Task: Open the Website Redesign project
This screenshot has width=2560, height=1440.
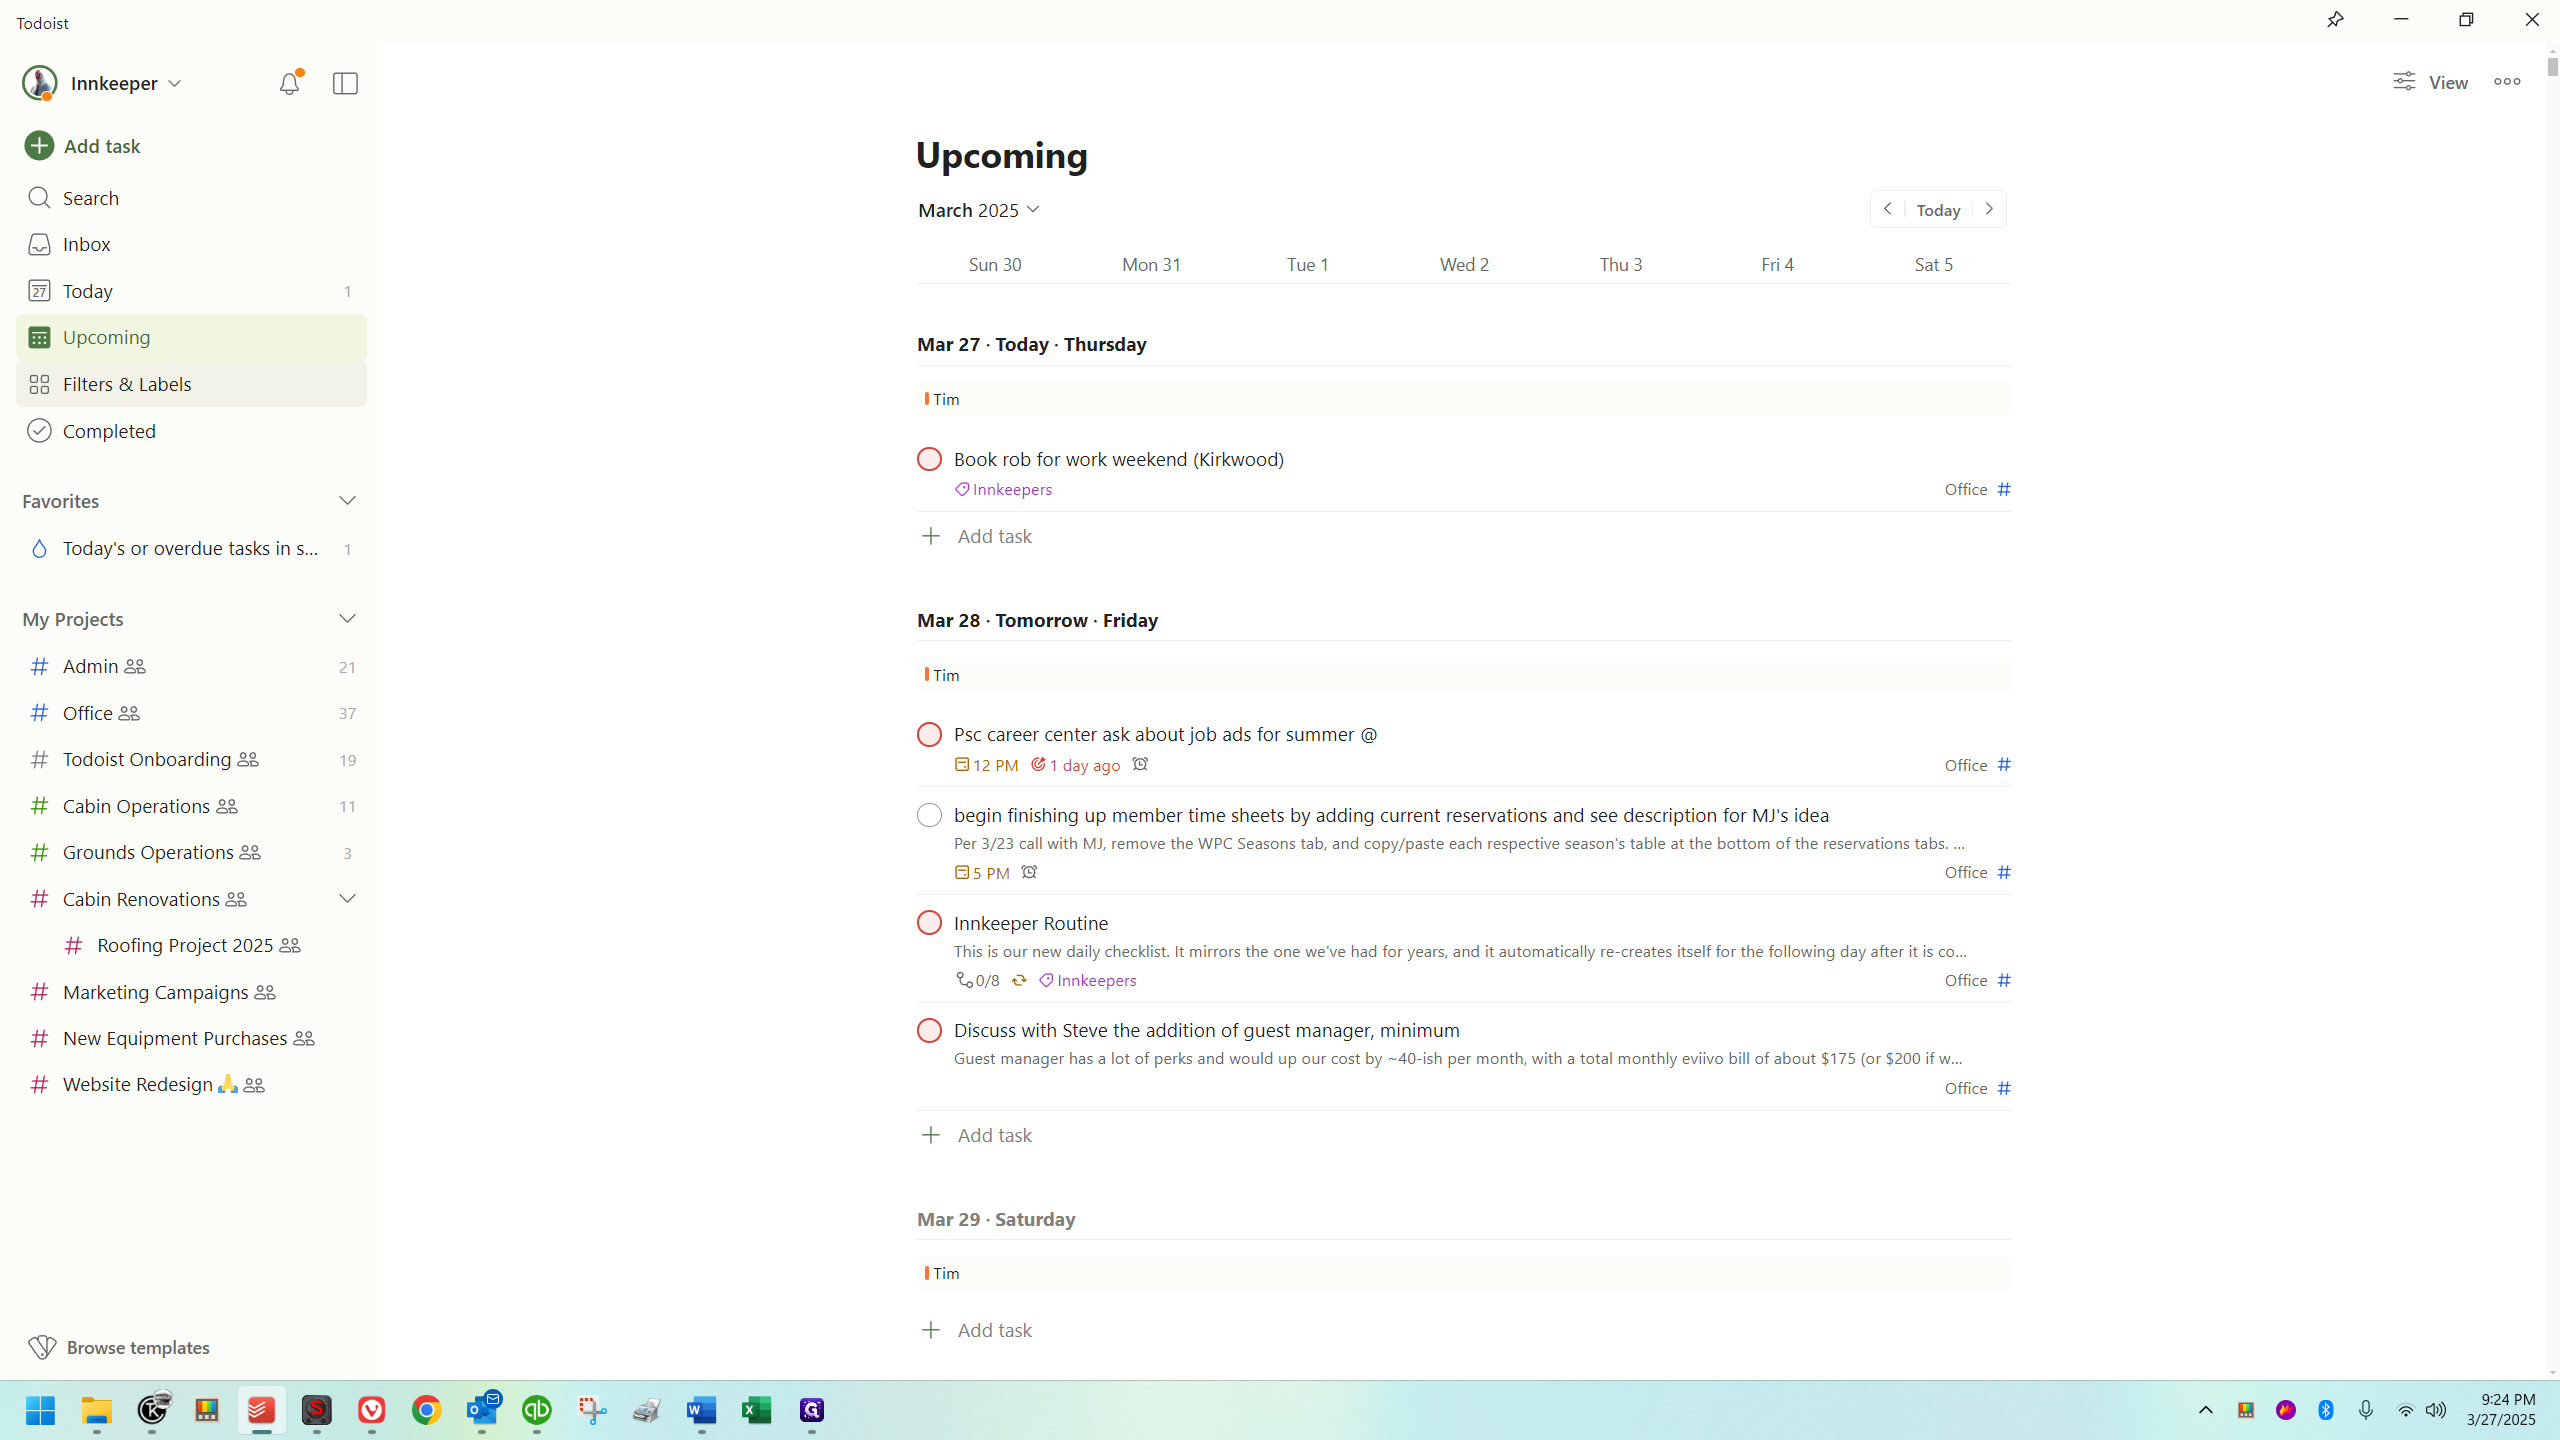Action: (x=191, y=1084)
